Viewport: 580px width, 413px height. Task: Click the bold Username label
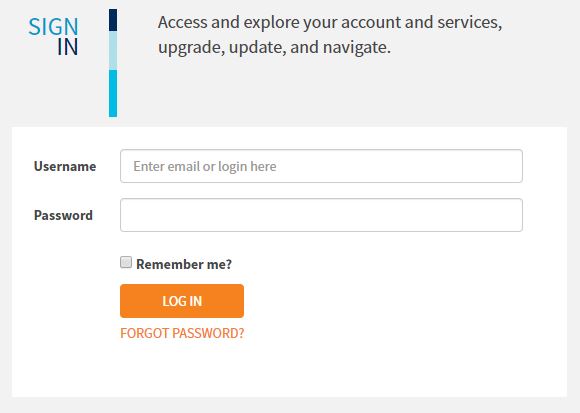[65, 166]
